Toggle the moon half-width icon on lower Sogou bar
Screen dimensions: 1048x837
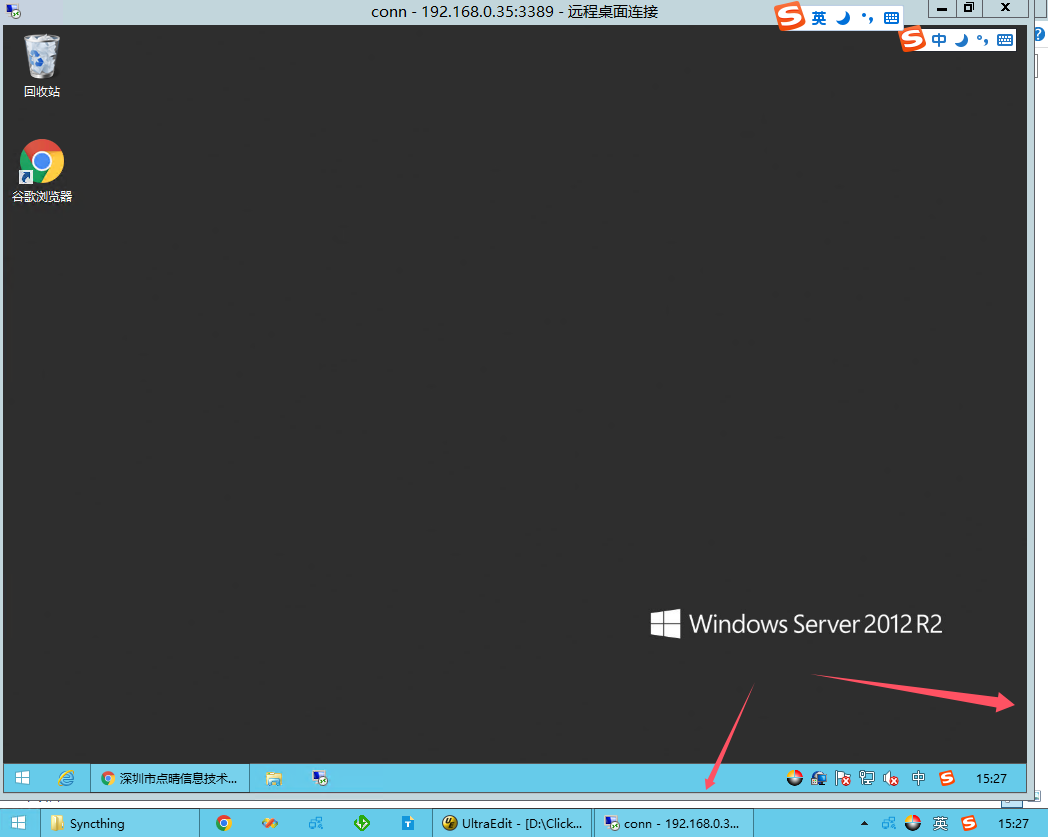coord(961,40)
